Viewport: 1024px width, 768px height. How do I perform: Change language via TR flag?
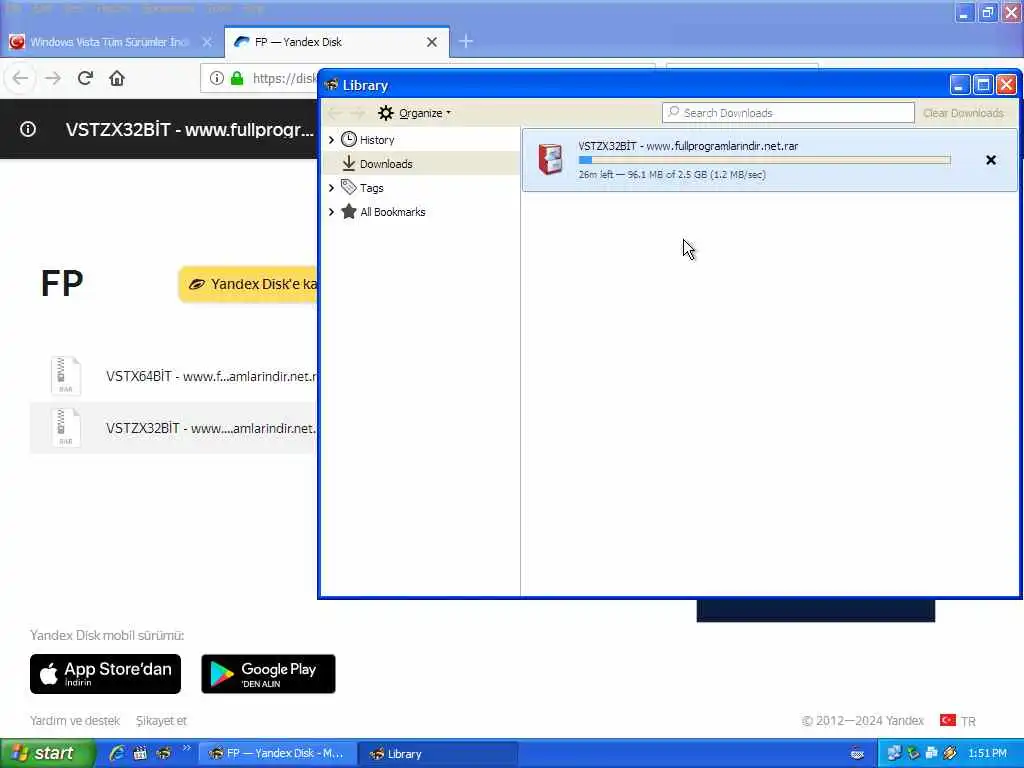(x=957, y=720)
